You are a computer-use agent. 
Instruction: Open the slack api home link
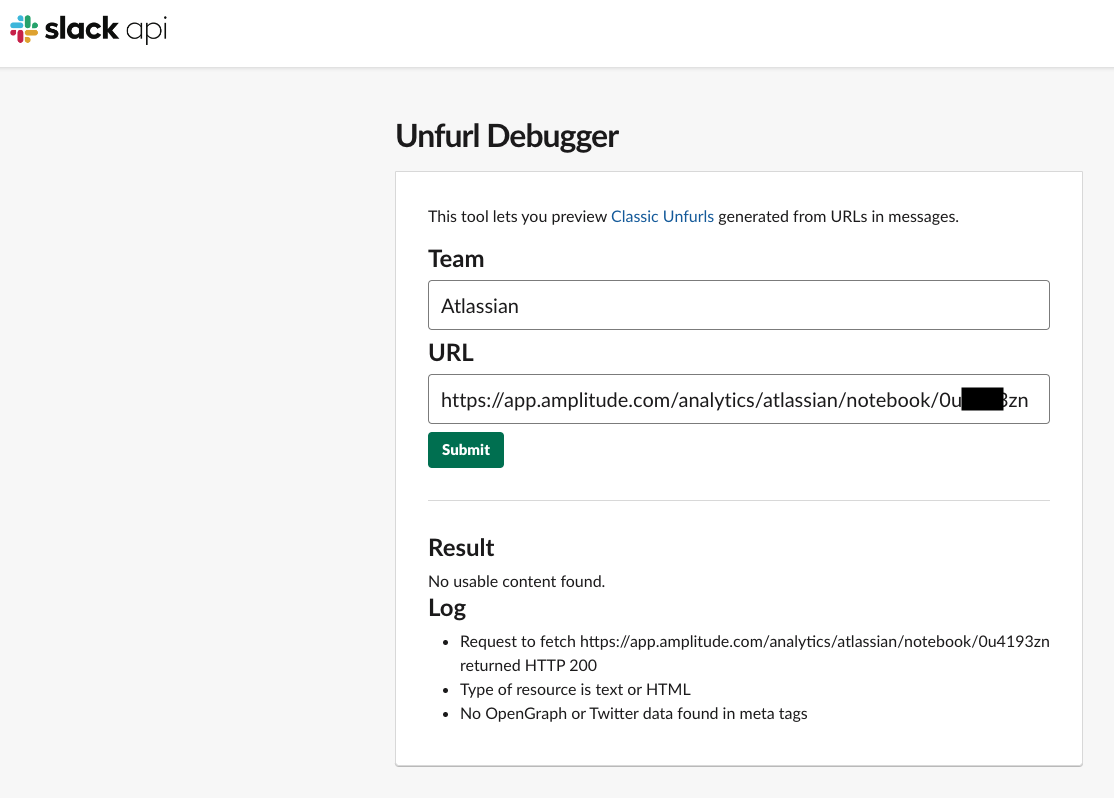tap(89, 29)
